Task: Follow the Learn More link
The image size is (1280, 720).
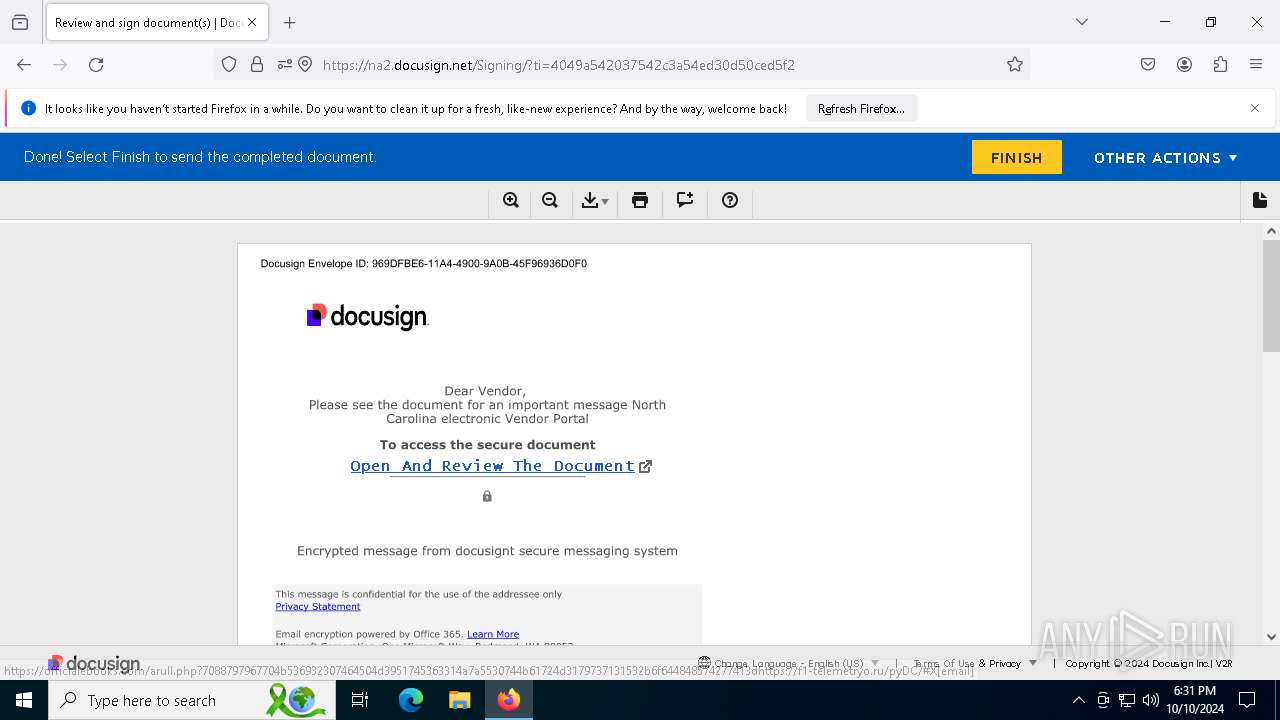Action: coord(493,634)
